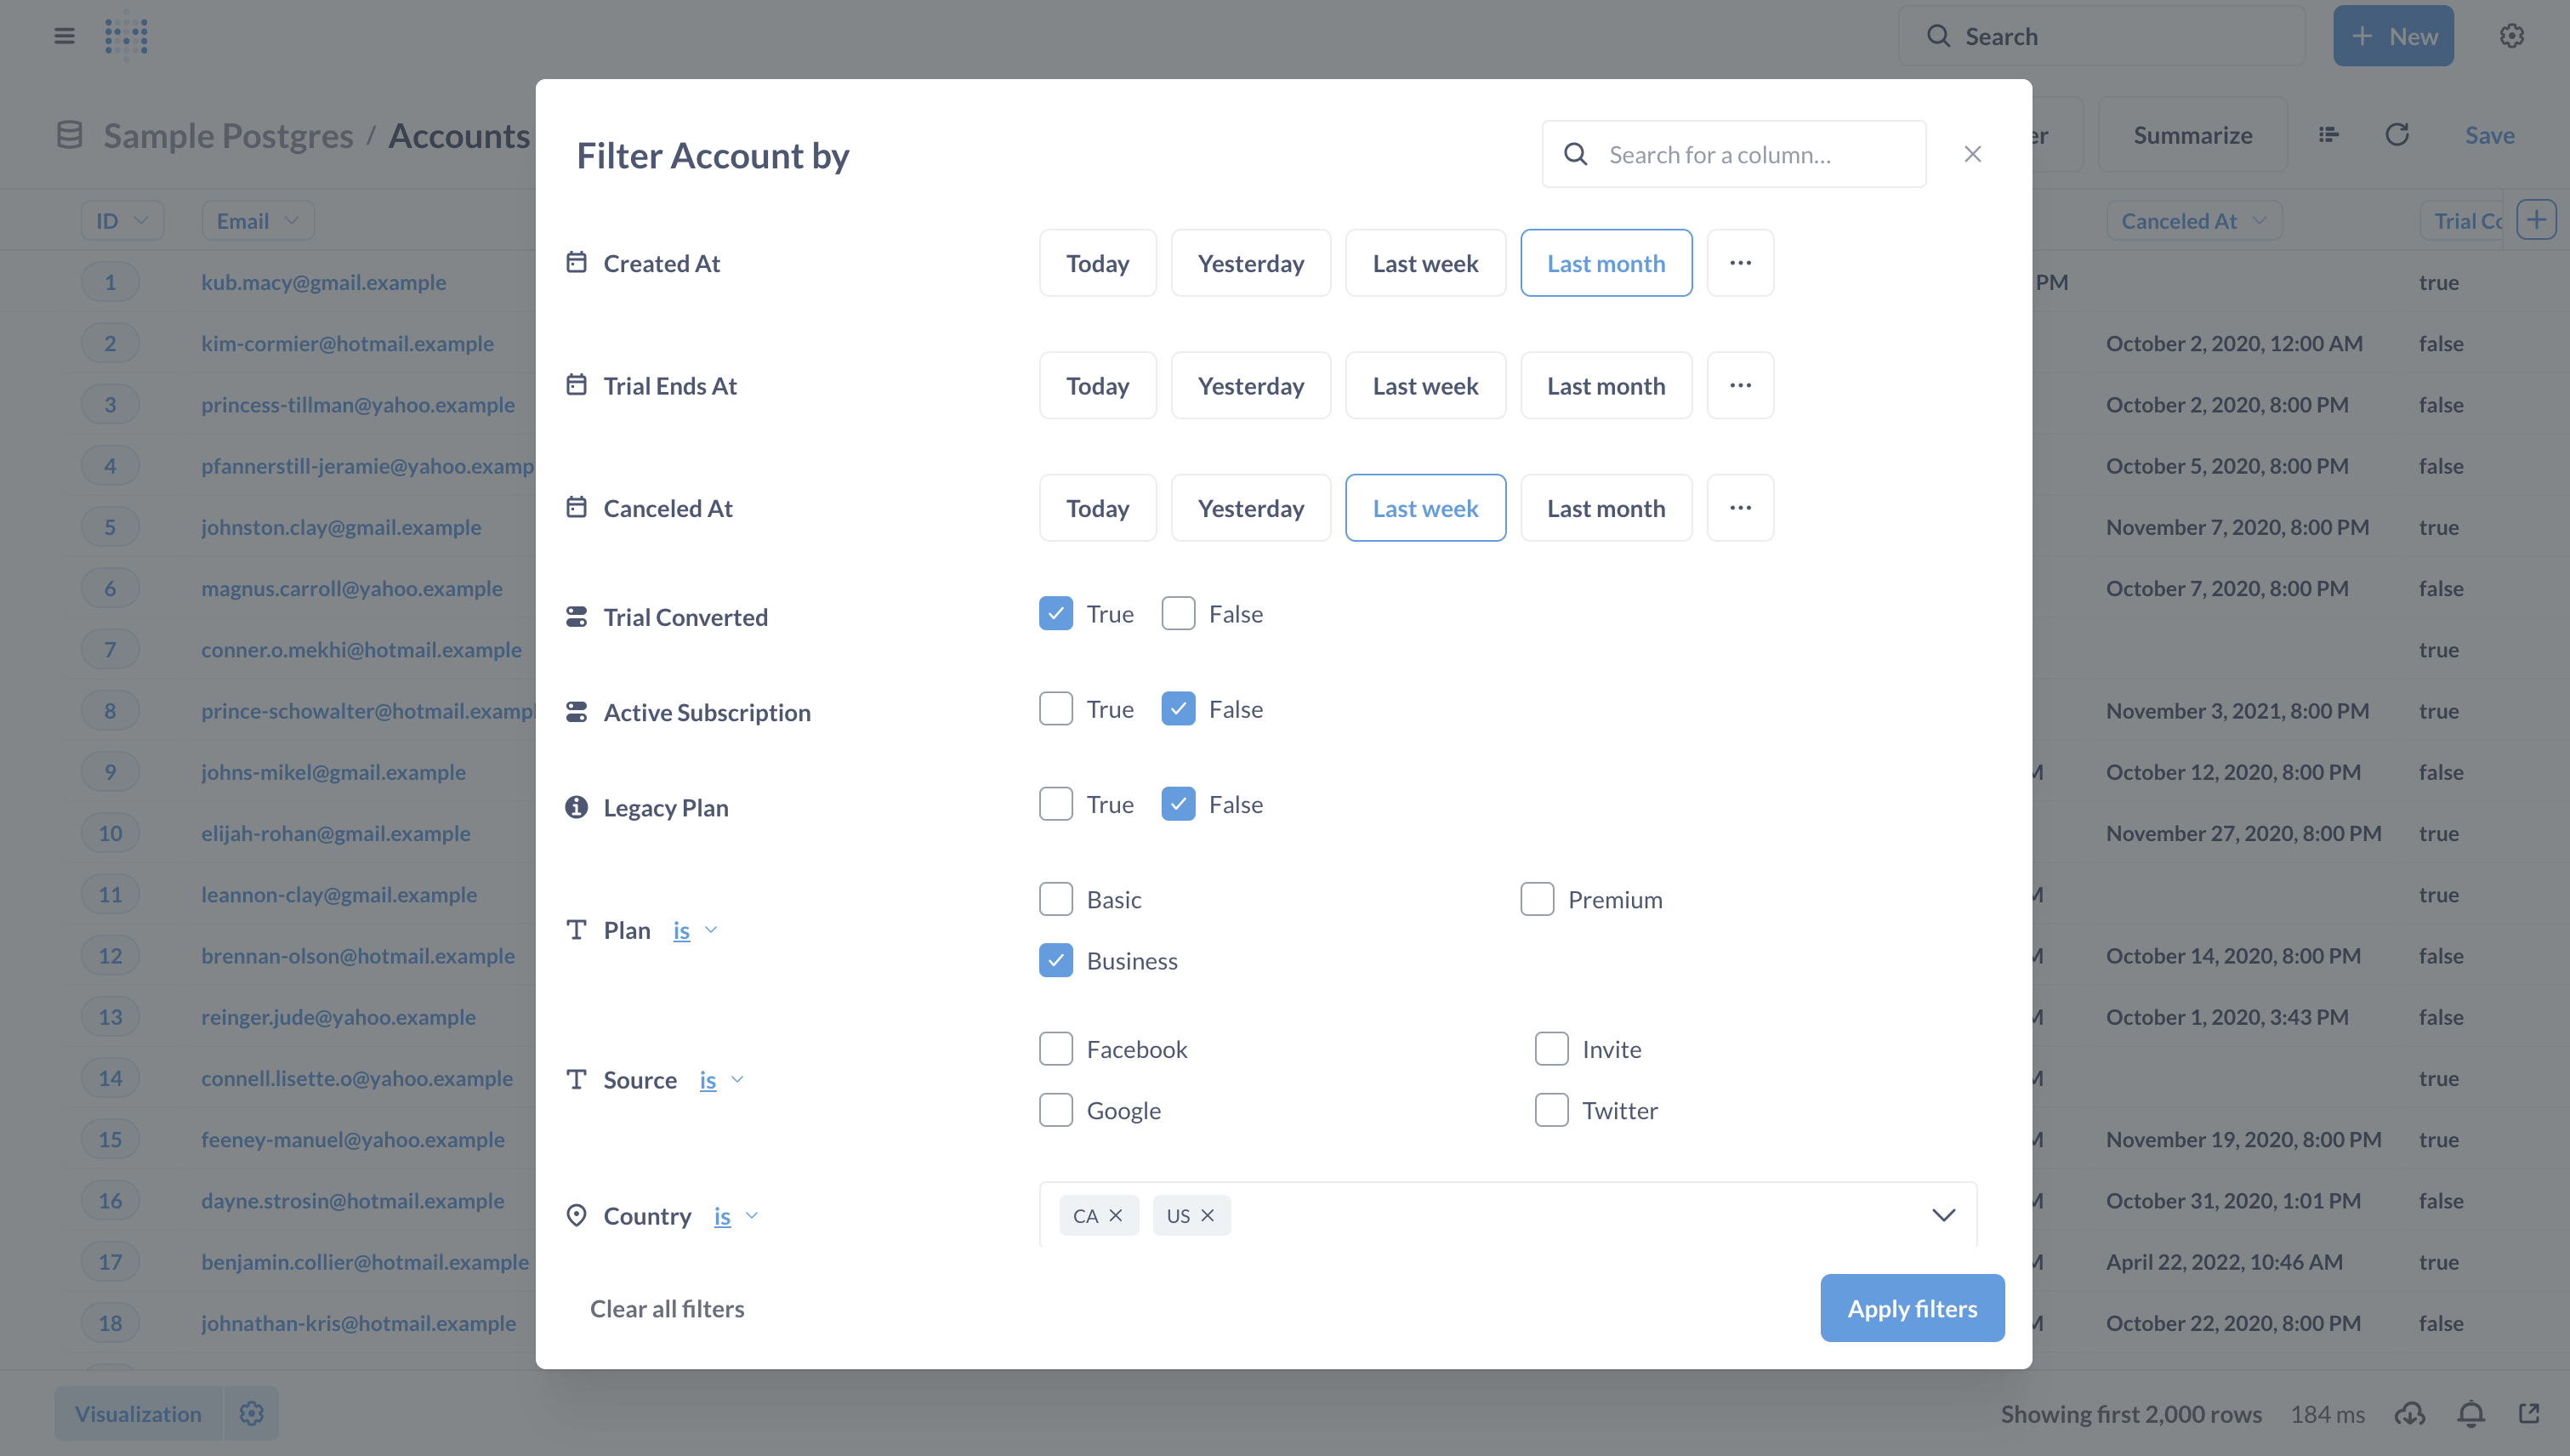Click Apply filters button
This screenshot has width=2570, height=1456.
coord(1912,1306)
